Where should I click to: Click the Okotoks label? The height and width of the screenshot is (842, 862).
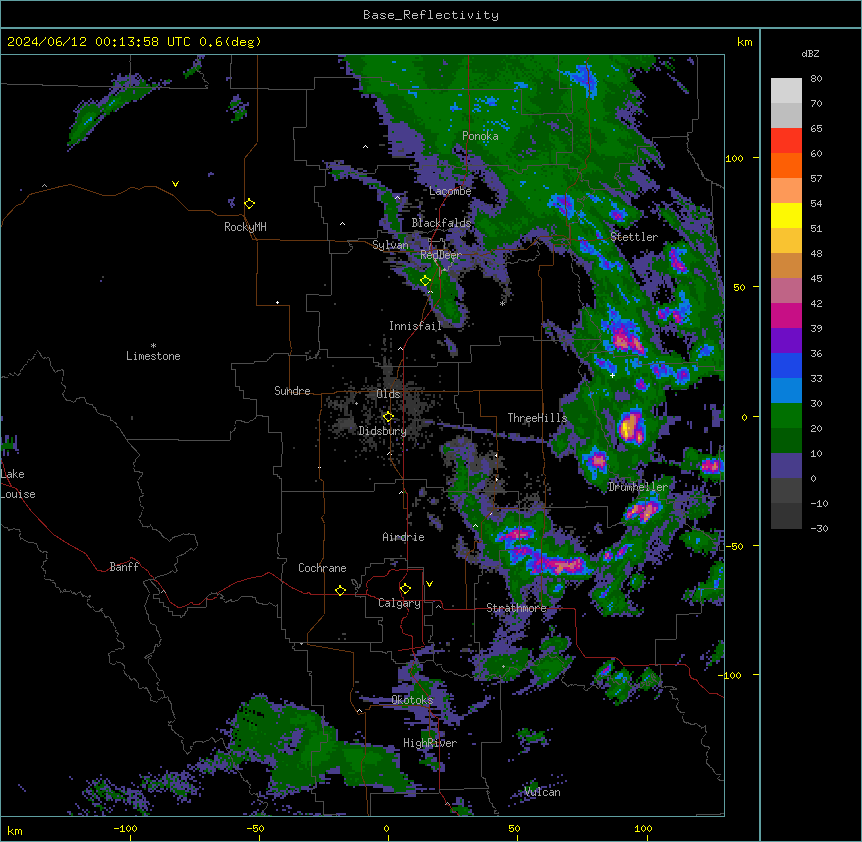(x=412, y=700)
